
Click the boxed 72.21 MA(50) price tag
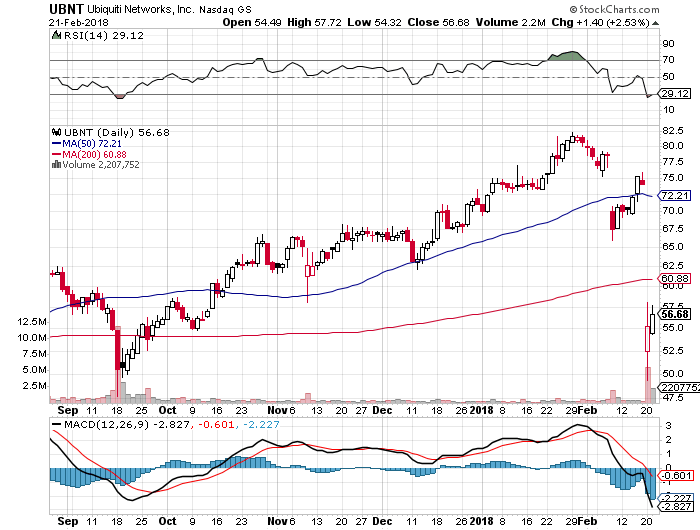(675, 196)
